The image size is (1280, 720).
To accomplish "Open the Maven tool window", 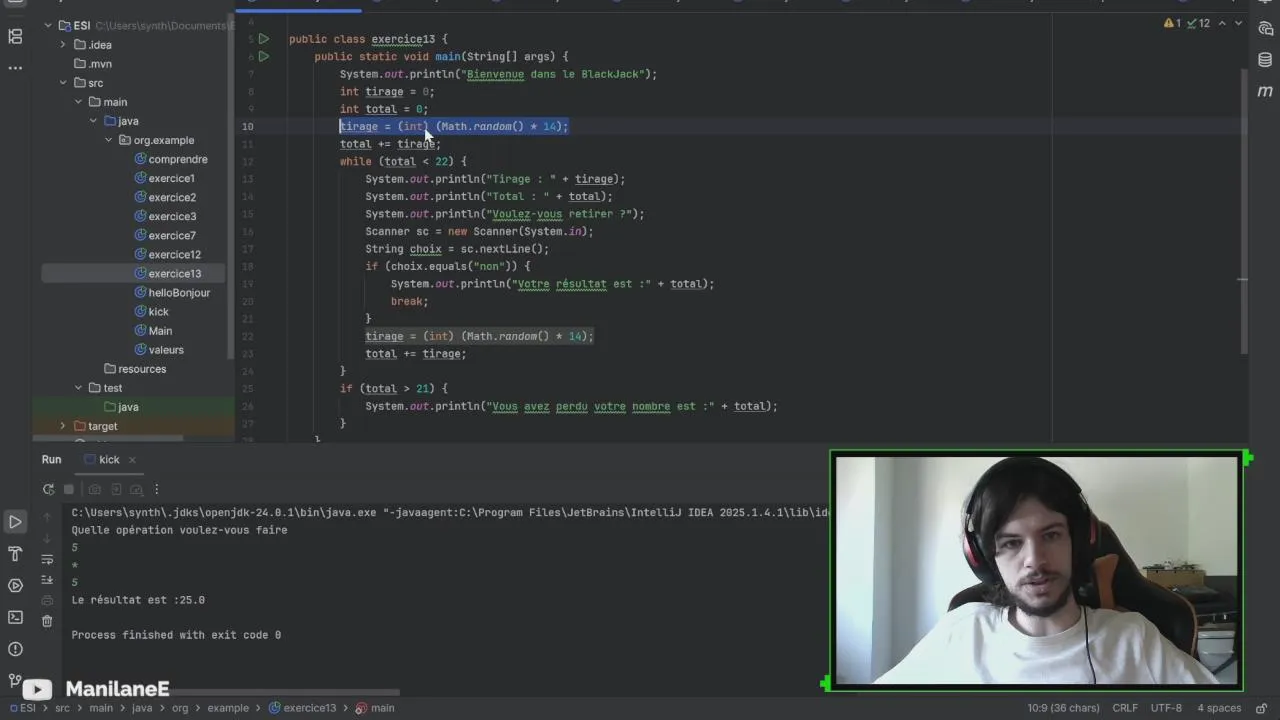I will pos(1265,91).
